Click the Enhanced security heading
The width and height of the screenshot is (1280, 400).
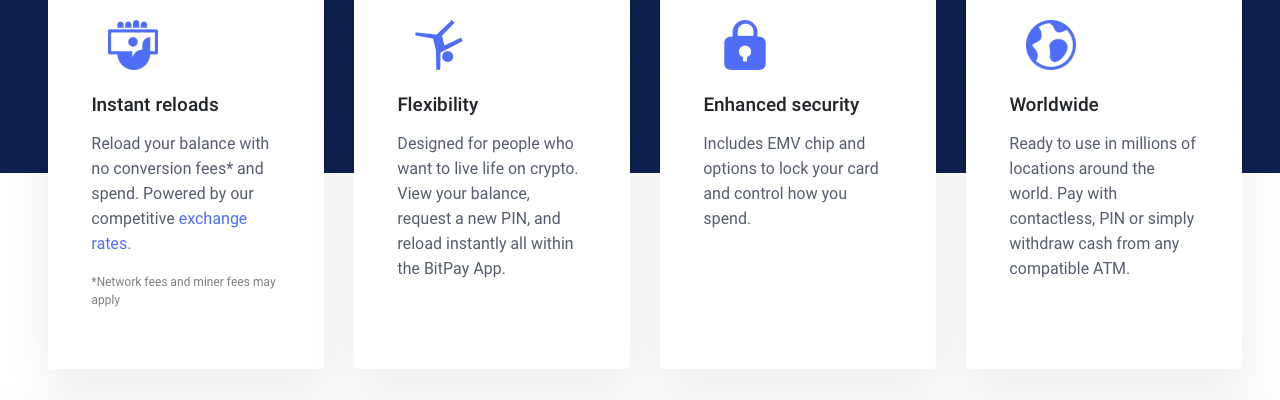pyautogui.click(x=781, y=105)
